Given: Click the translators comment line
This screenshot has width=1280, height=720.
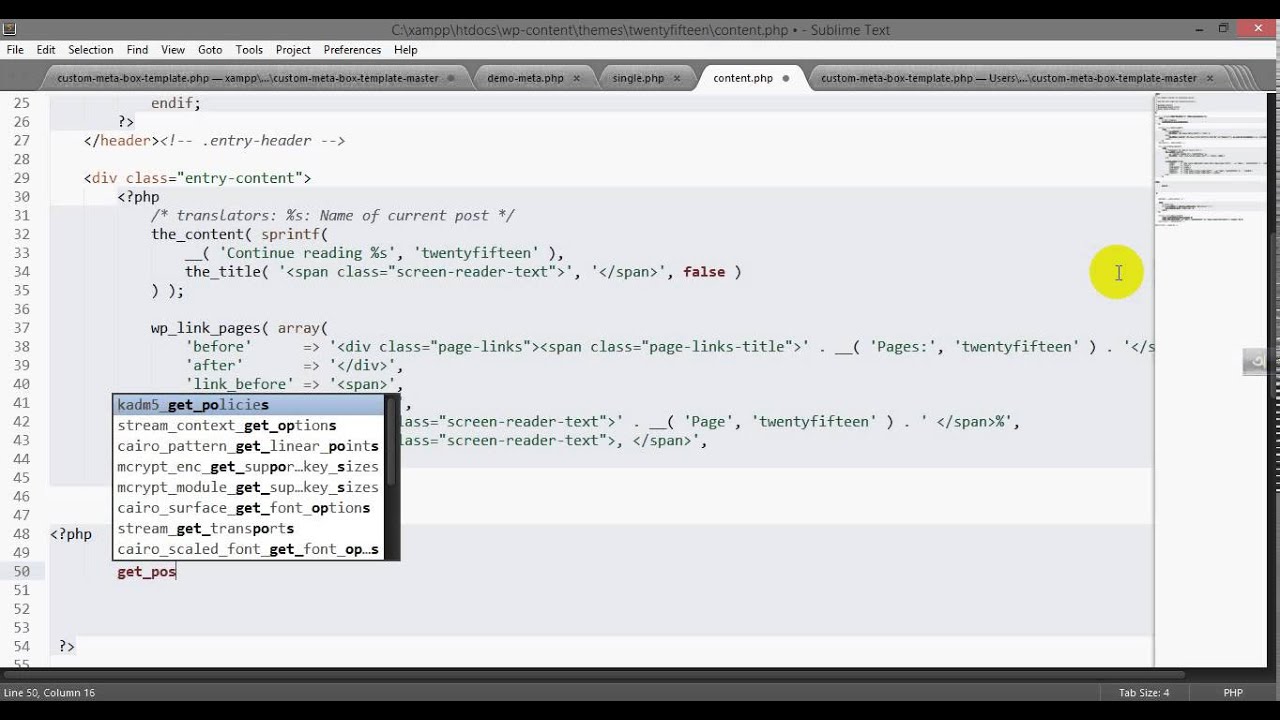Looking at the screenshot, I should click(333, 216).
